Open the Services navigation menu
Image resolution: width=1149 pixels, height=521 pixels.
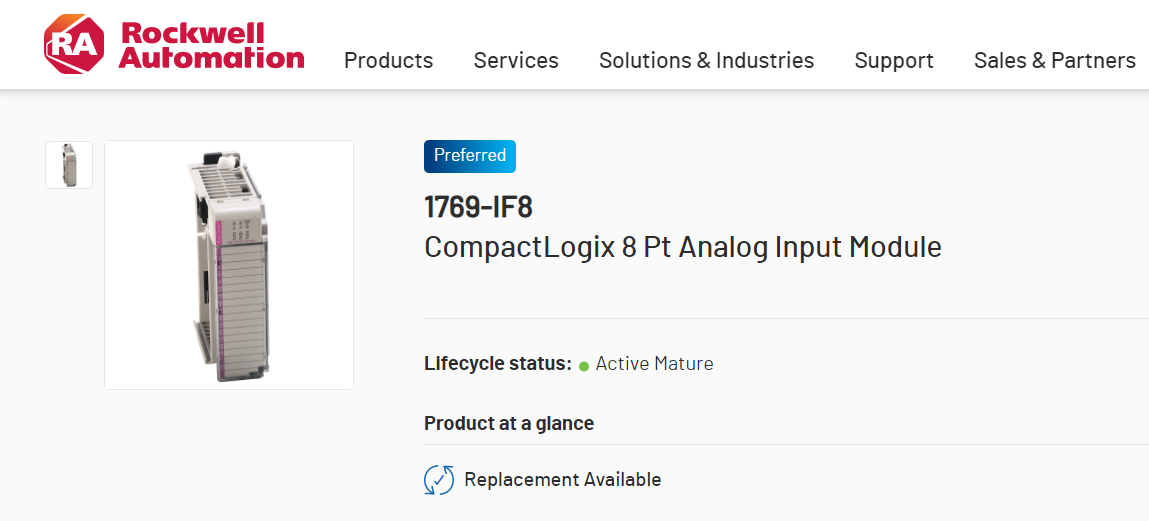tap(516, 61)
